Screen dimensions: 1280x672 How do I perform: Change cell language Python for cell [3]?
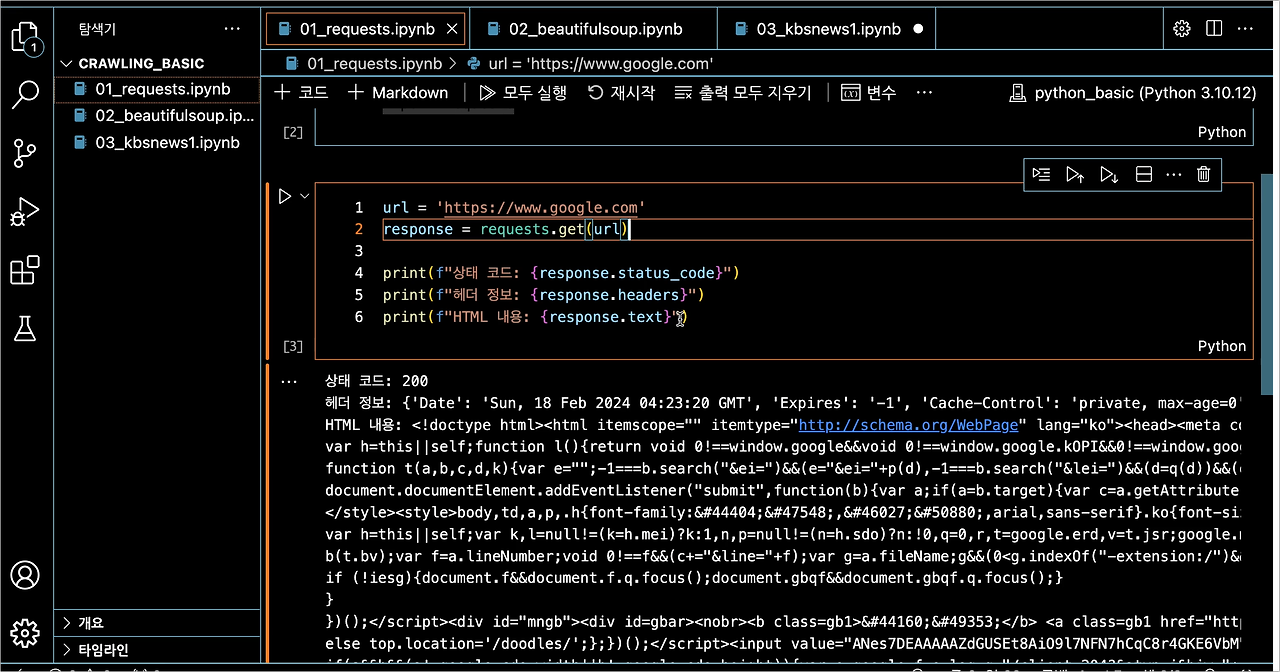1222,346
